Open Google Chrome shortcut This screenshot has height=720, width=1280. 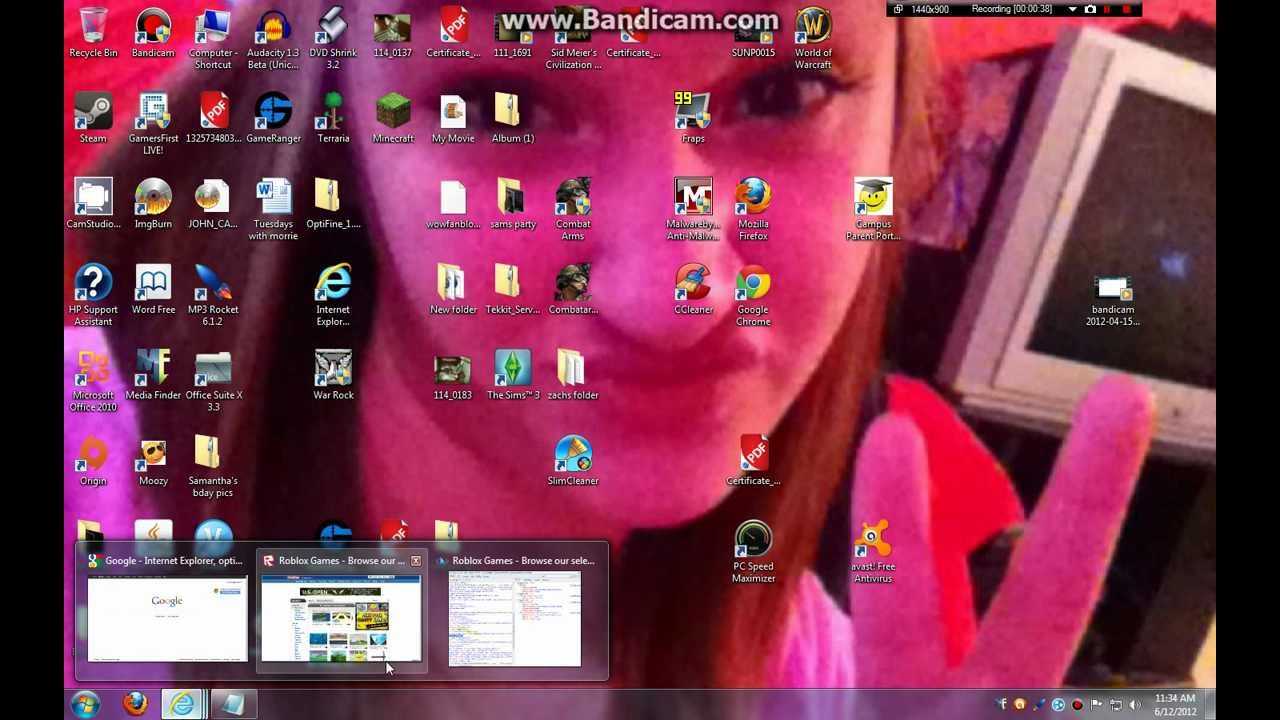(x=753, y=295)
